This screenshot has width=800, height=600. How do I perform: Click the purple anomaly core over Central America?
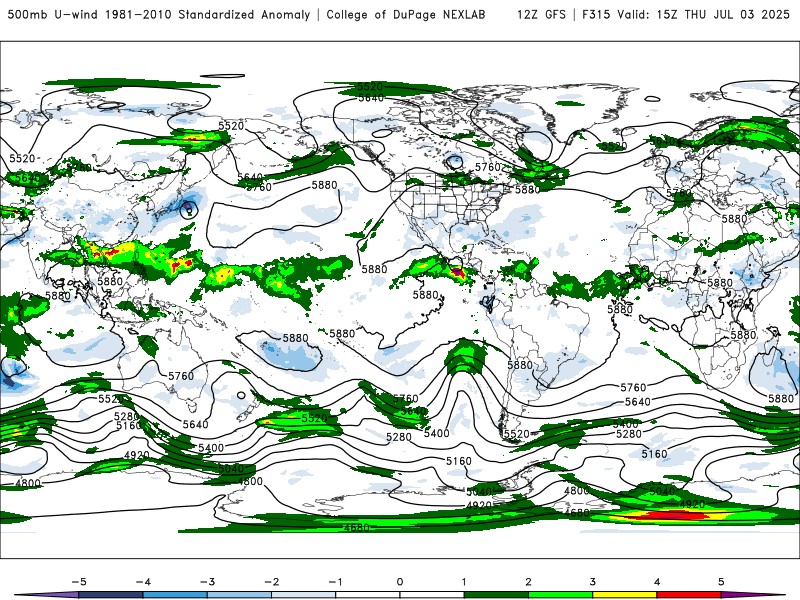457,271
